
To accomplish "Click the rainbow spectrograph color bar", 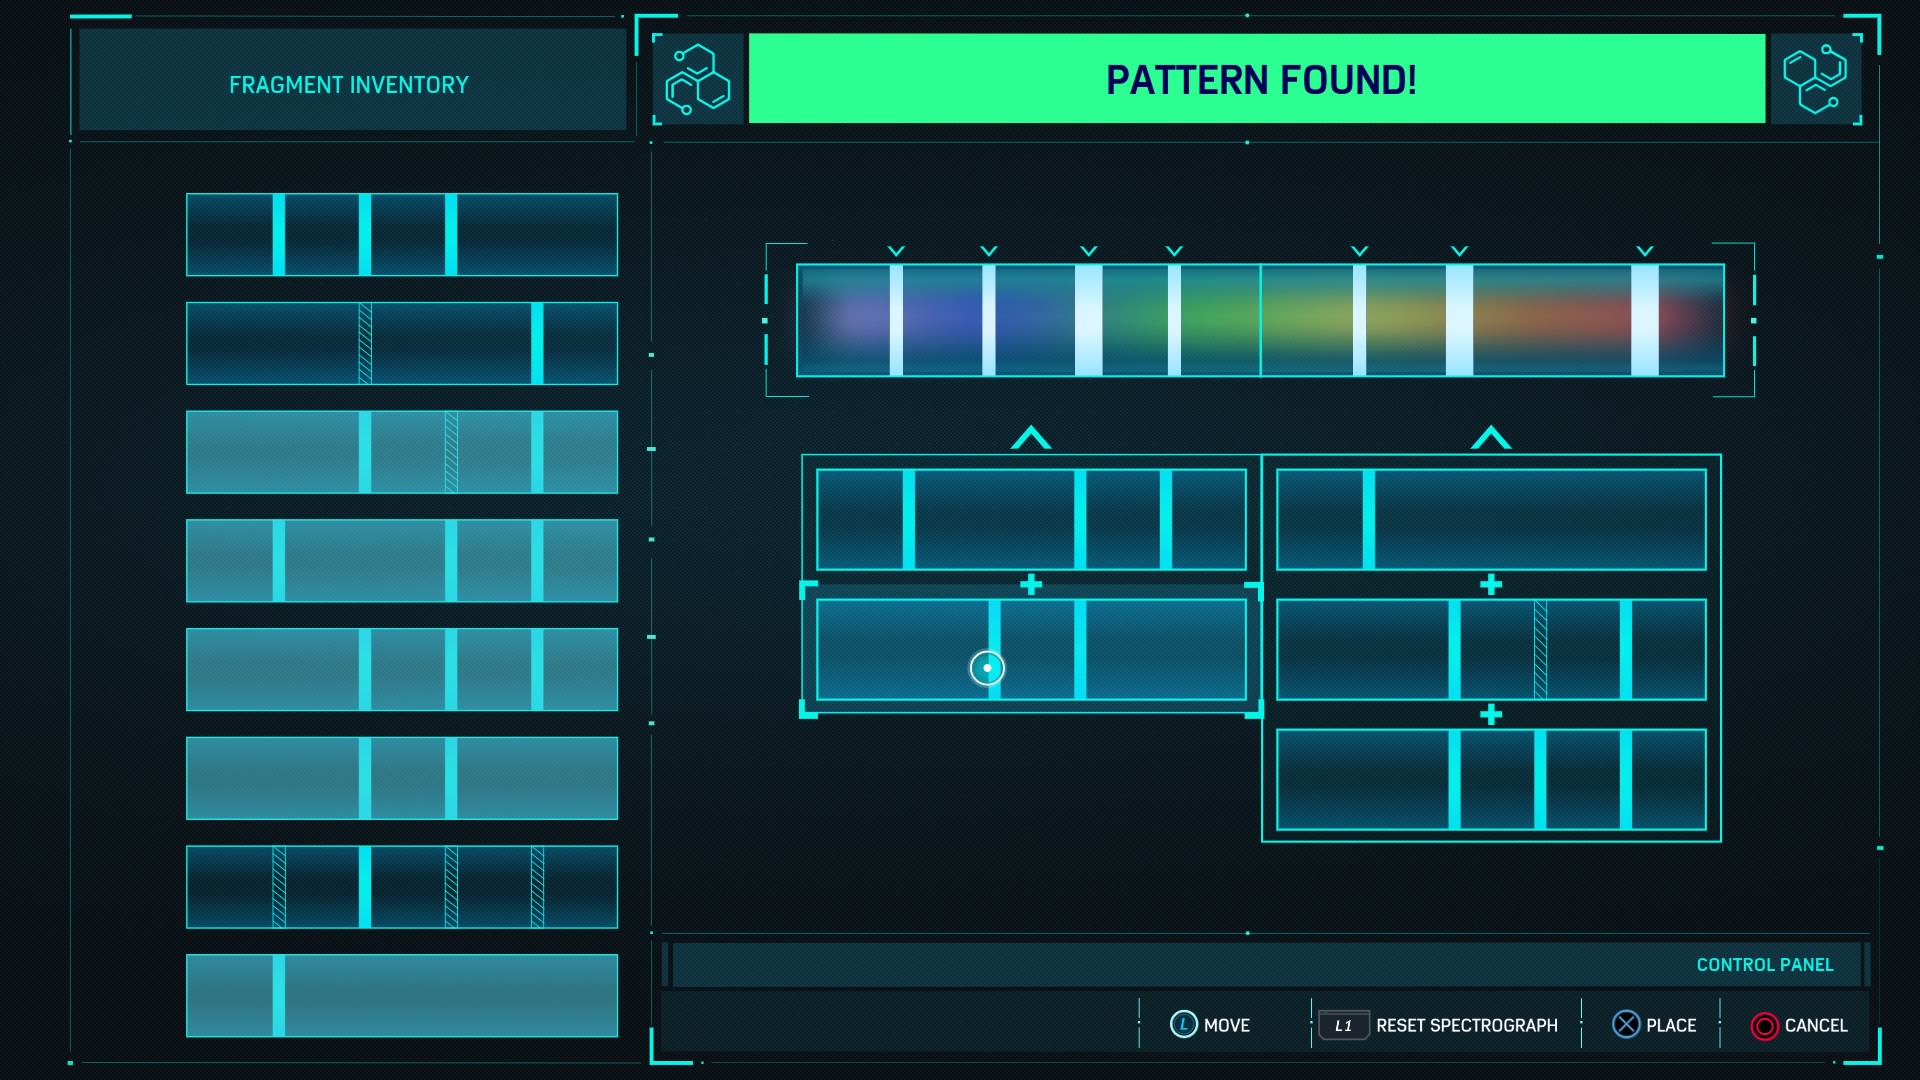I will [1260, 320].
